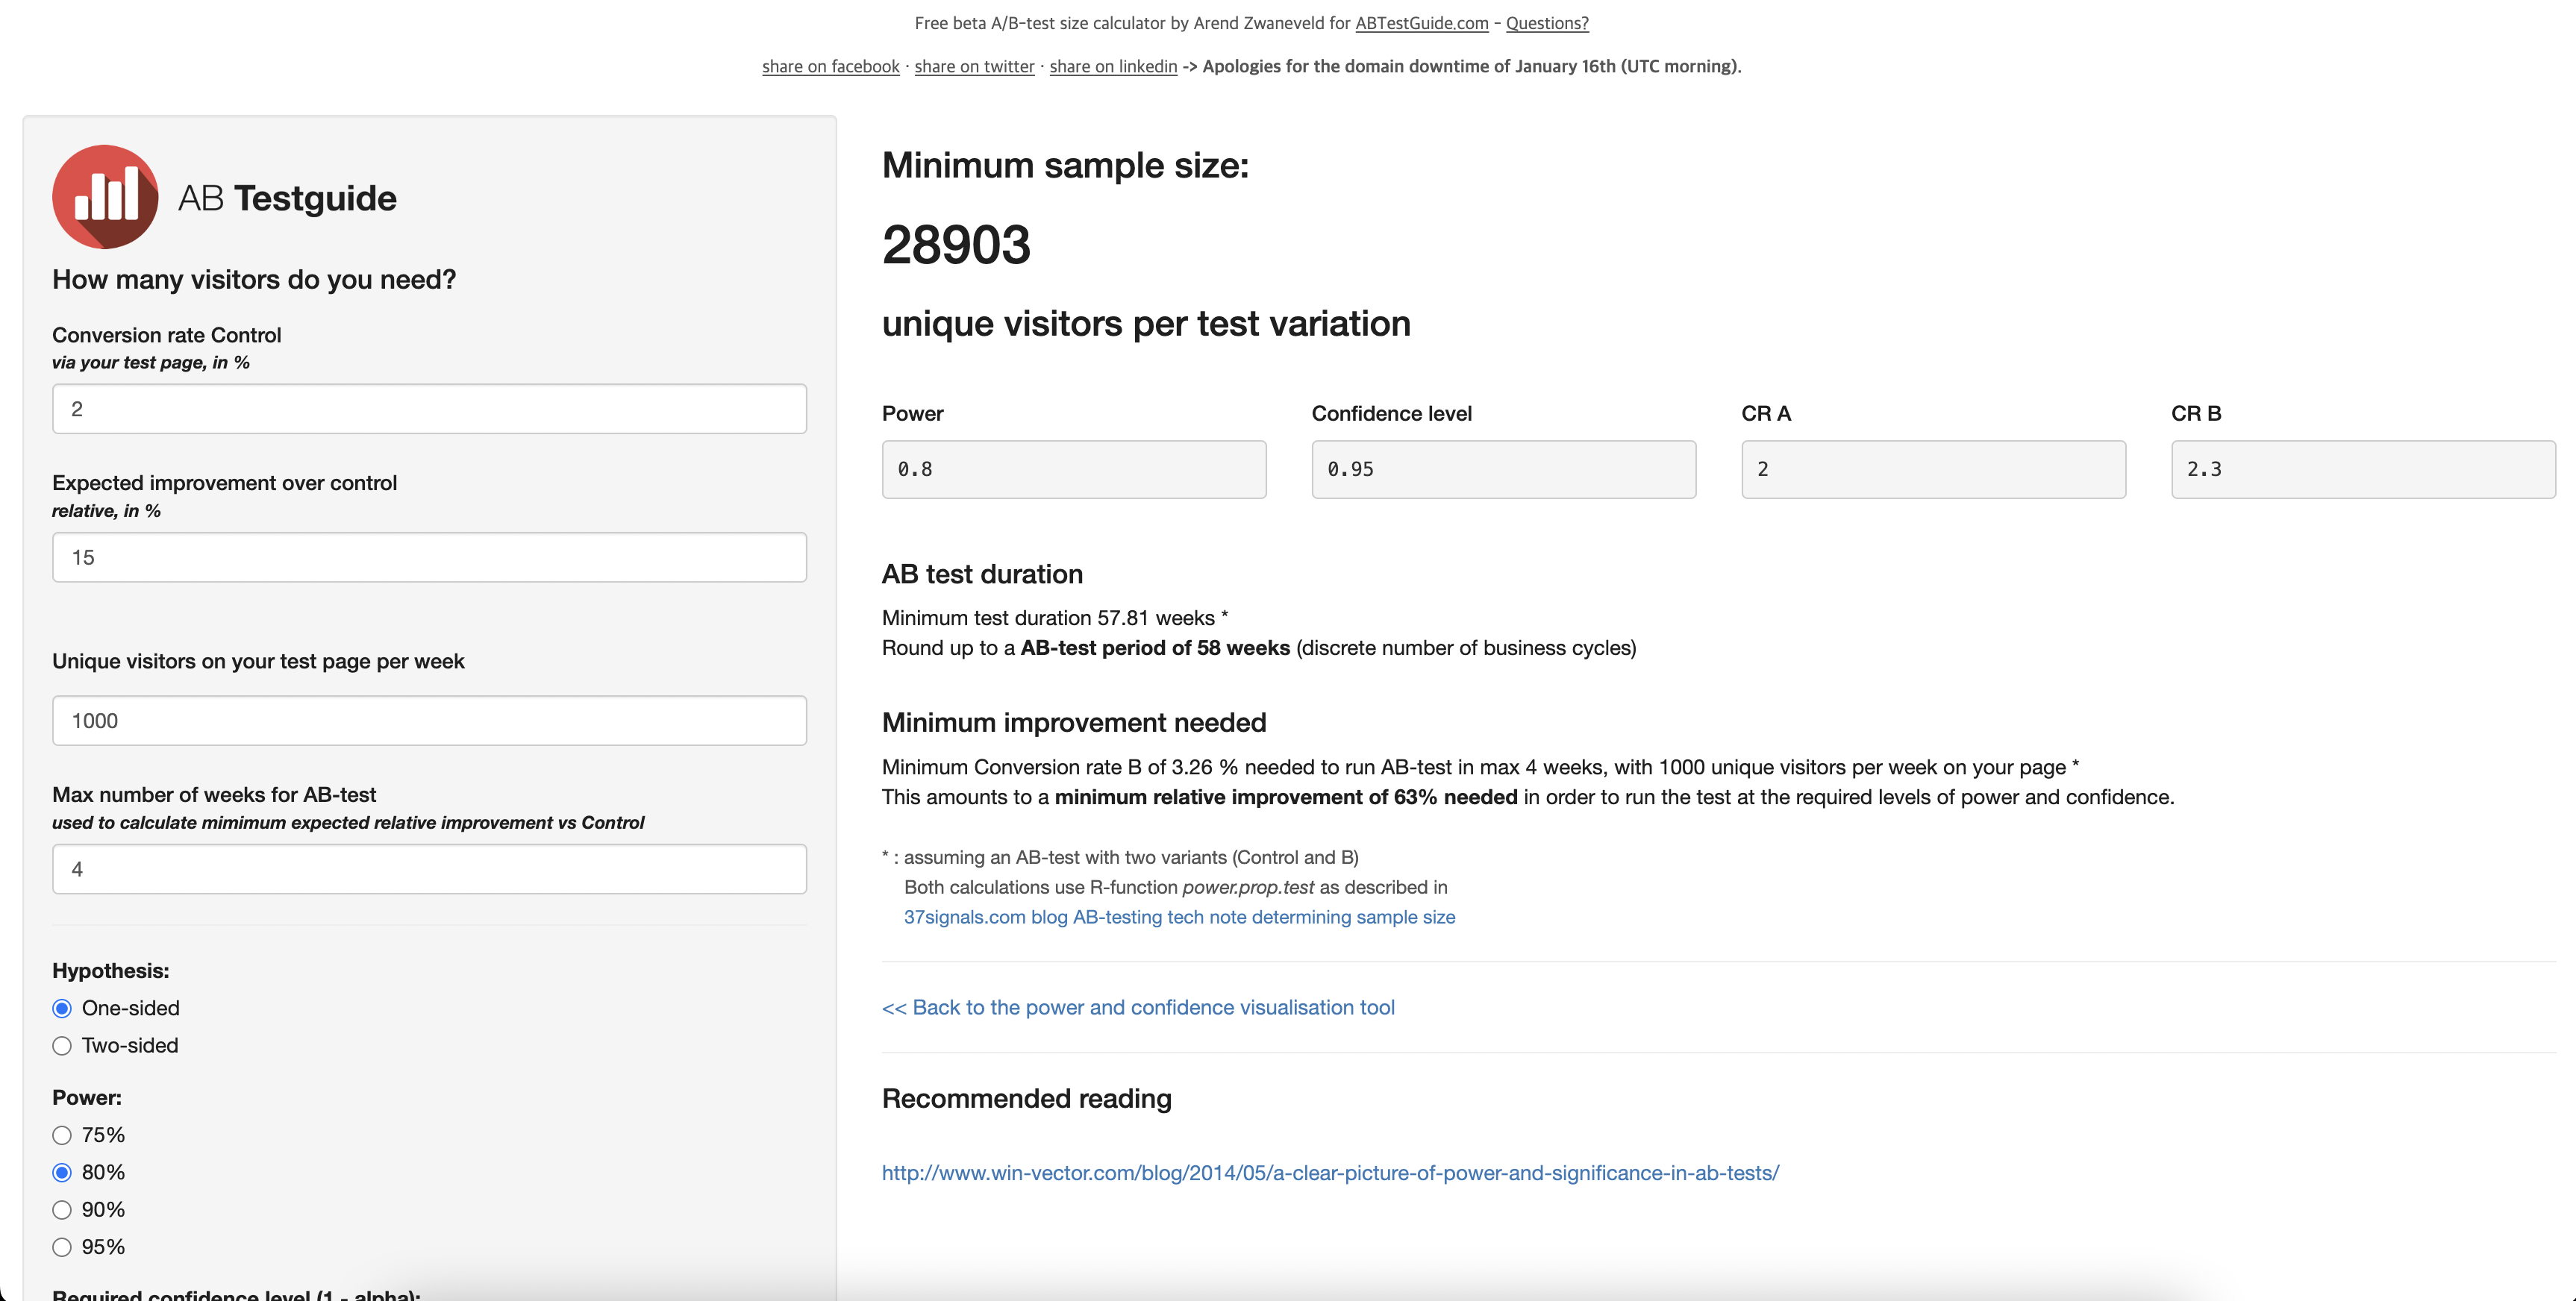
Task: Open the win-vector.com recommended reading link
Action: [1330, 1172]
